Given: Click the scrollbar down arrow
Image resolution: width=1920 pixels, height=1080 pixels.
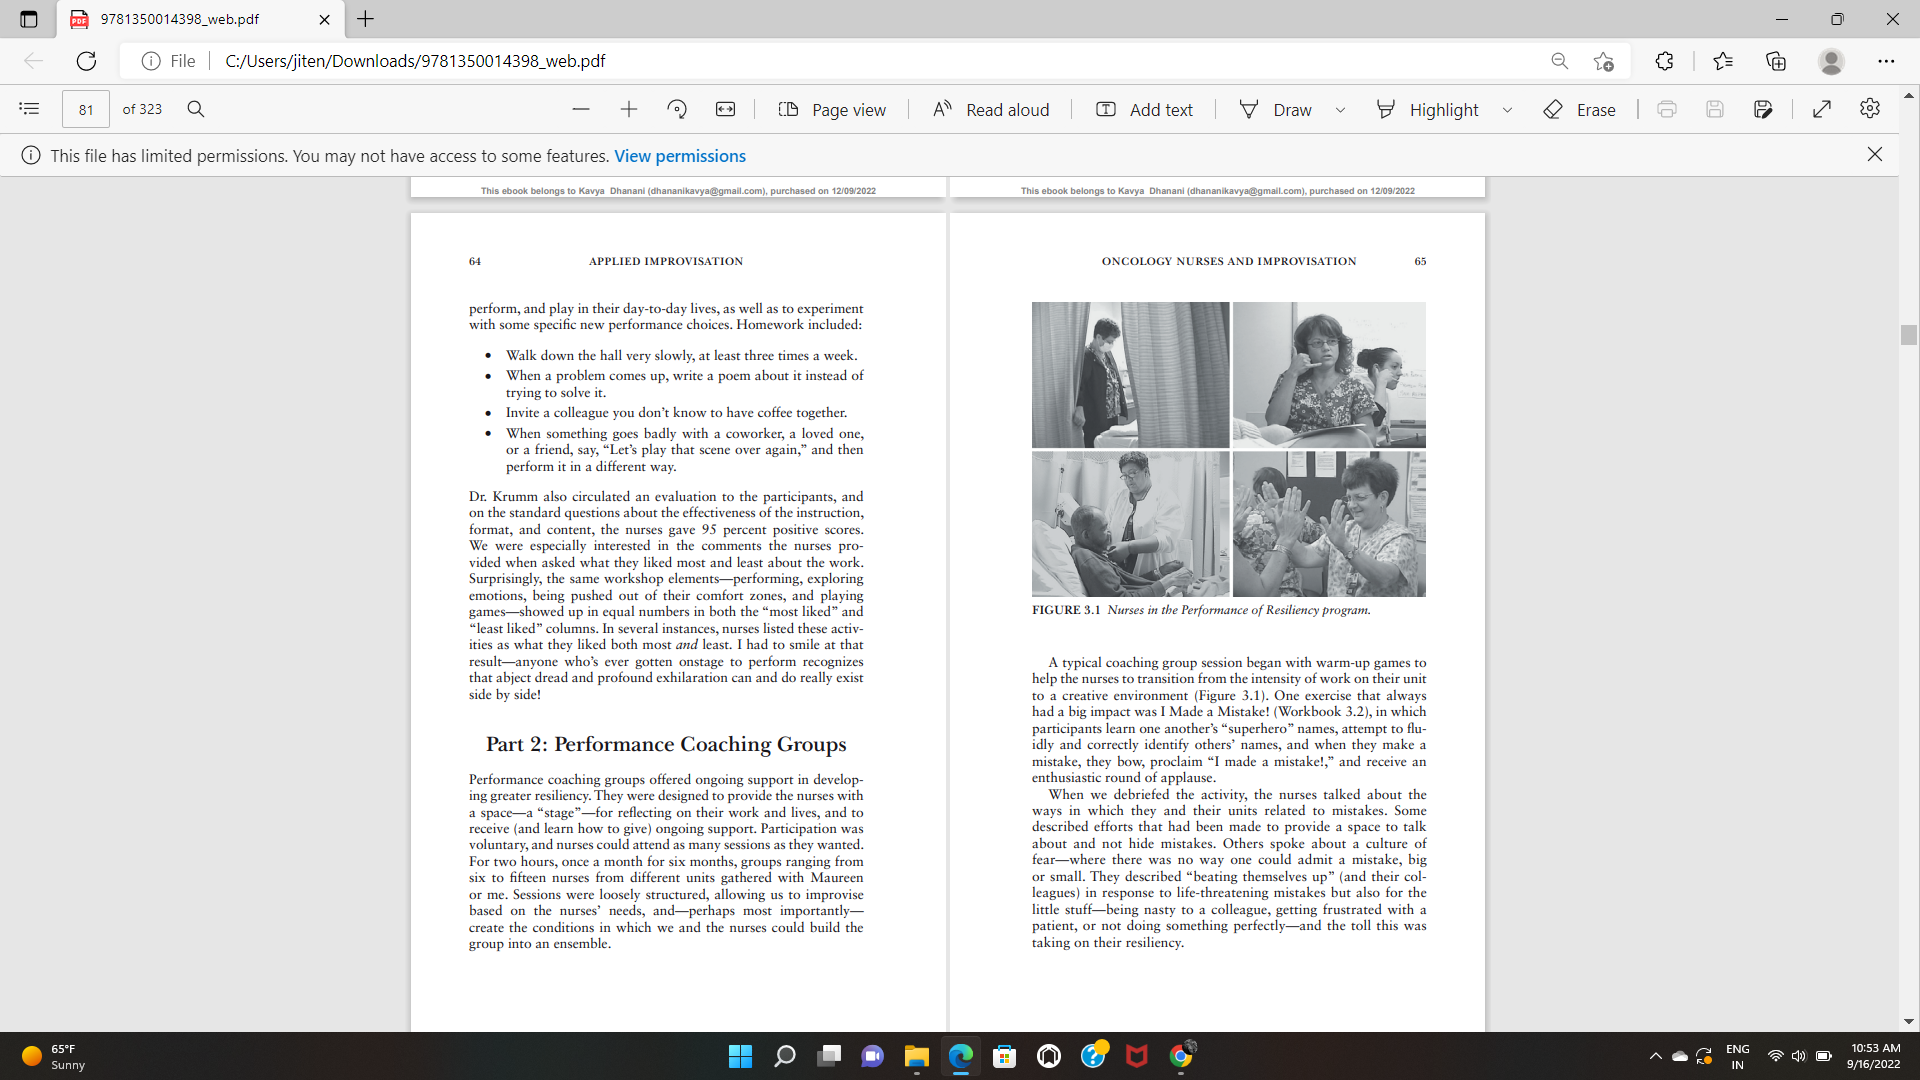Looking at the screenshot, I should (x=1909, y=1022).
